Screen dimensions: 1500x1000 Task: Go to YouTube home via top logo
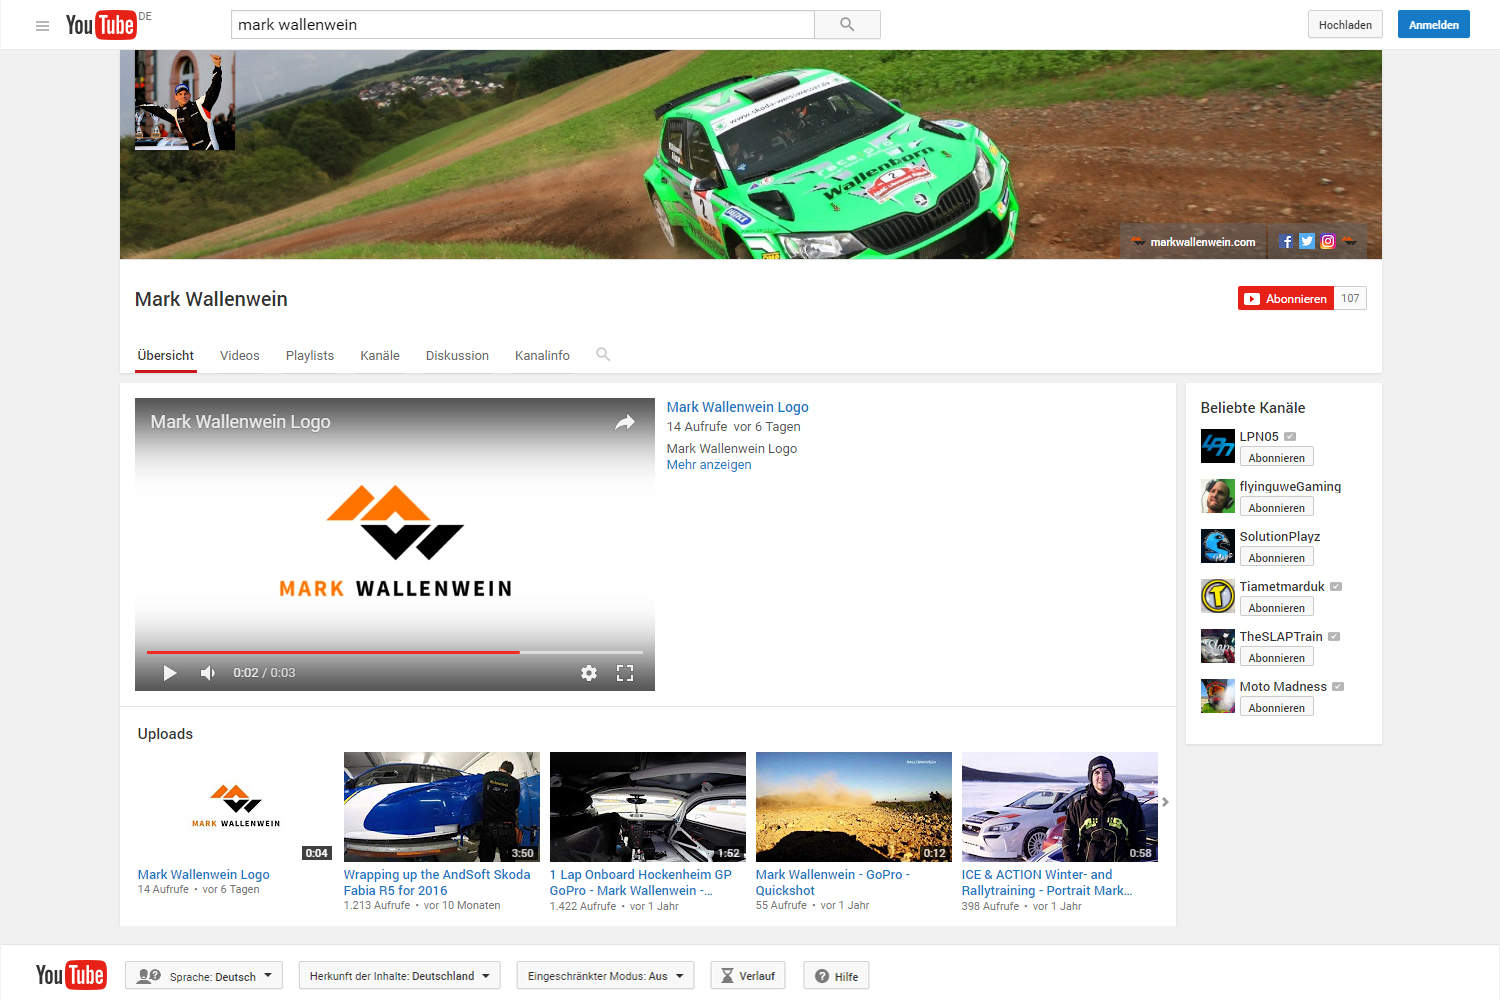pyautogui.click(x=101, y=25)
